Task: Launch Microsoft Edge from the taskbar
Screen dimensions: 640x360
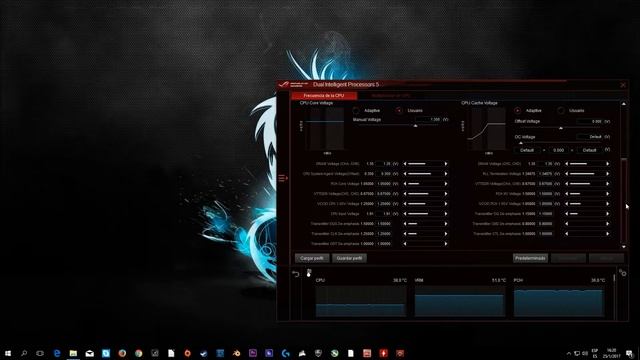Action: pyautogui.click(x=57, y=353)
